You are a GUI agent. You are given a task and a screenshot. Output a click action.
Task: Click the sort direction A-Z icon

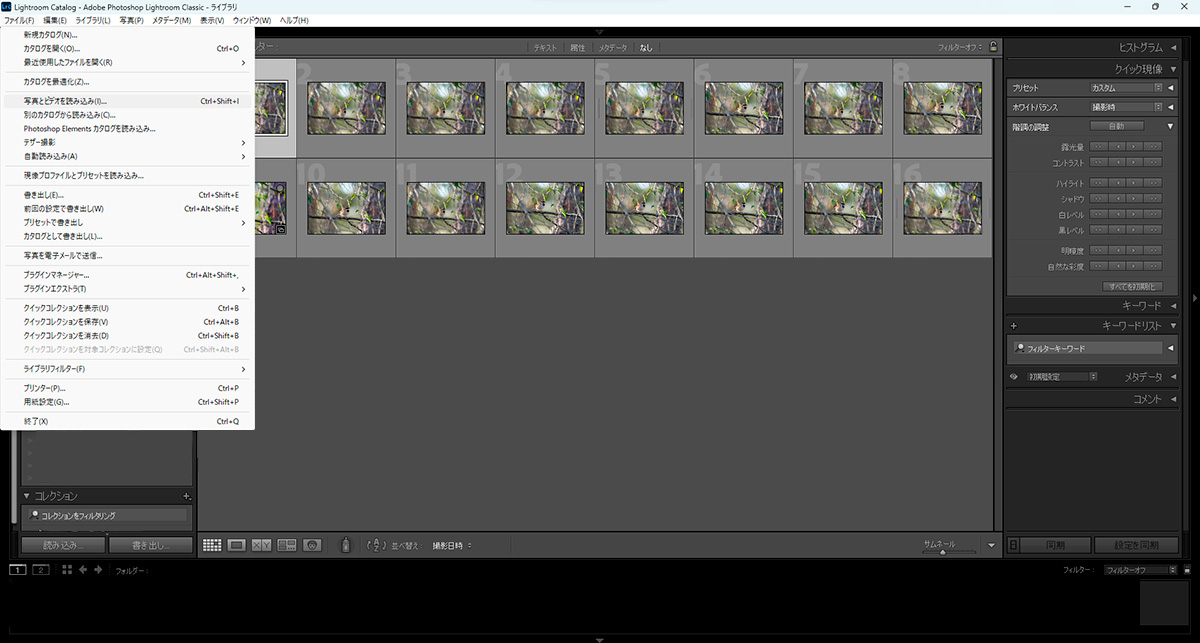point(377,545)
